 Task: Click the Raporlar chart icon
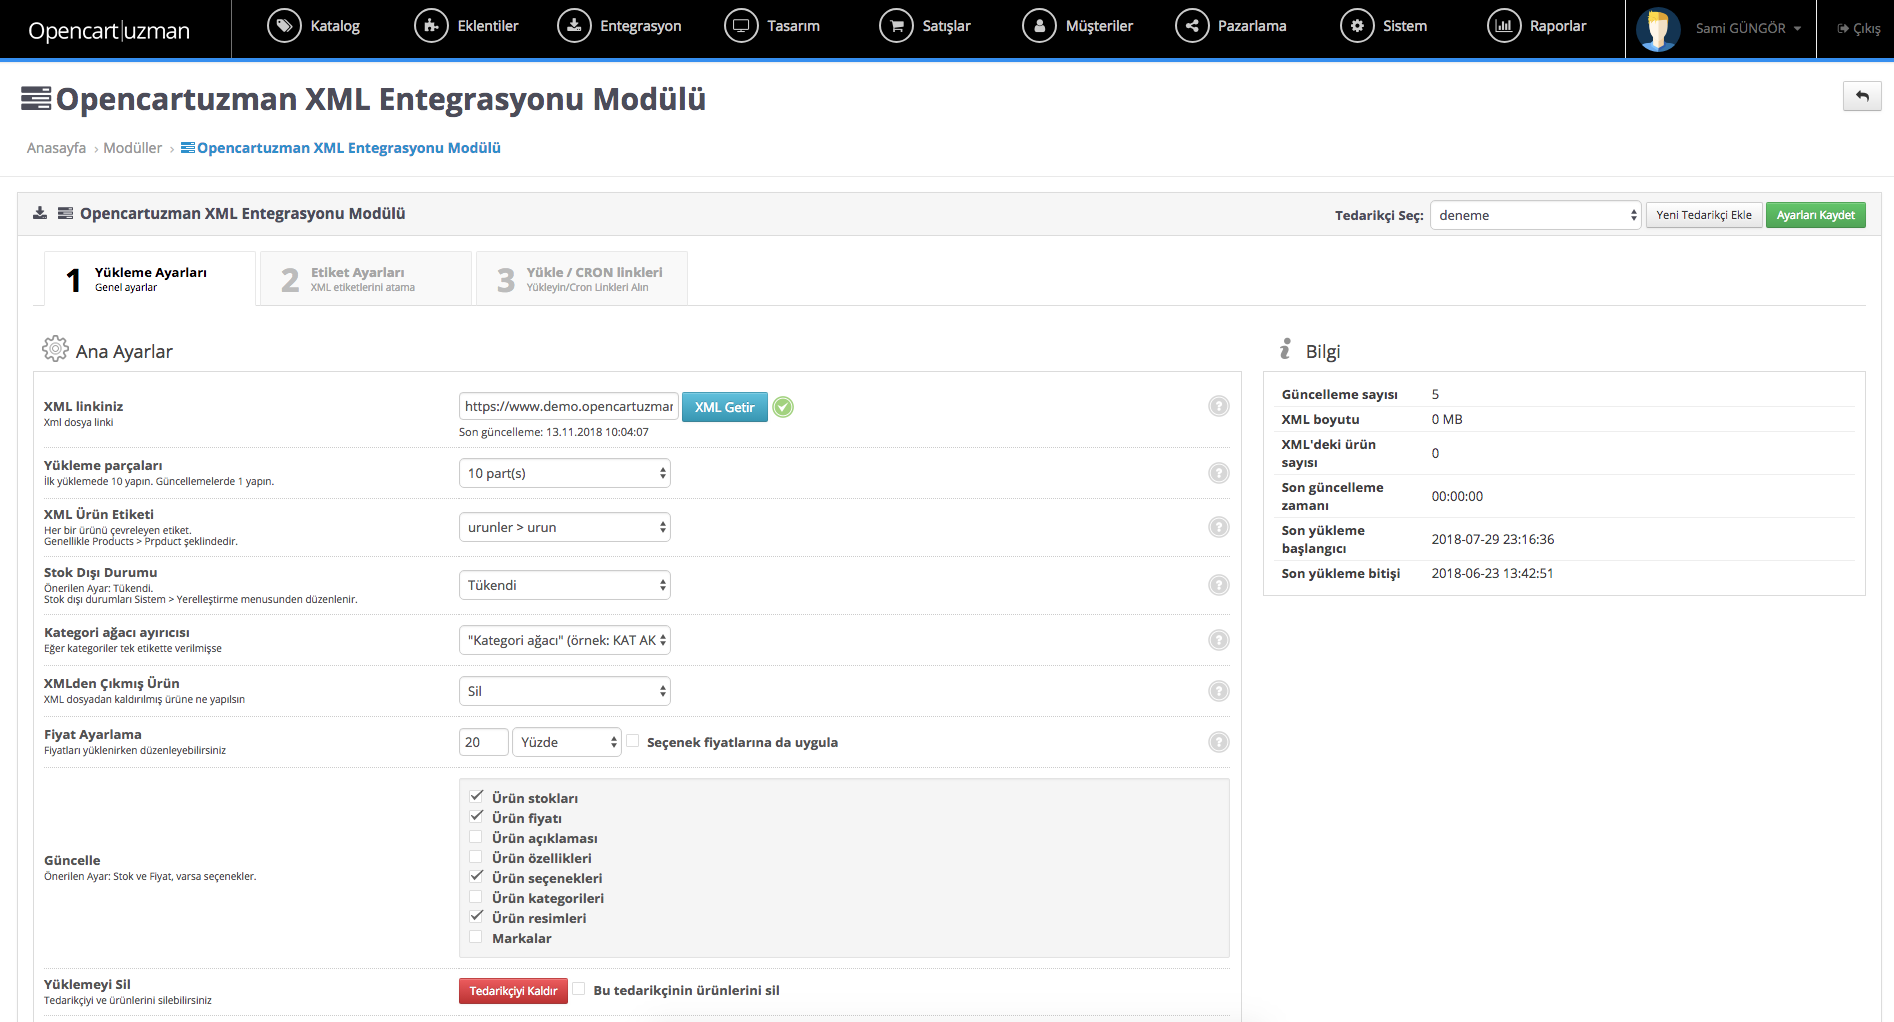[1503, 26]
